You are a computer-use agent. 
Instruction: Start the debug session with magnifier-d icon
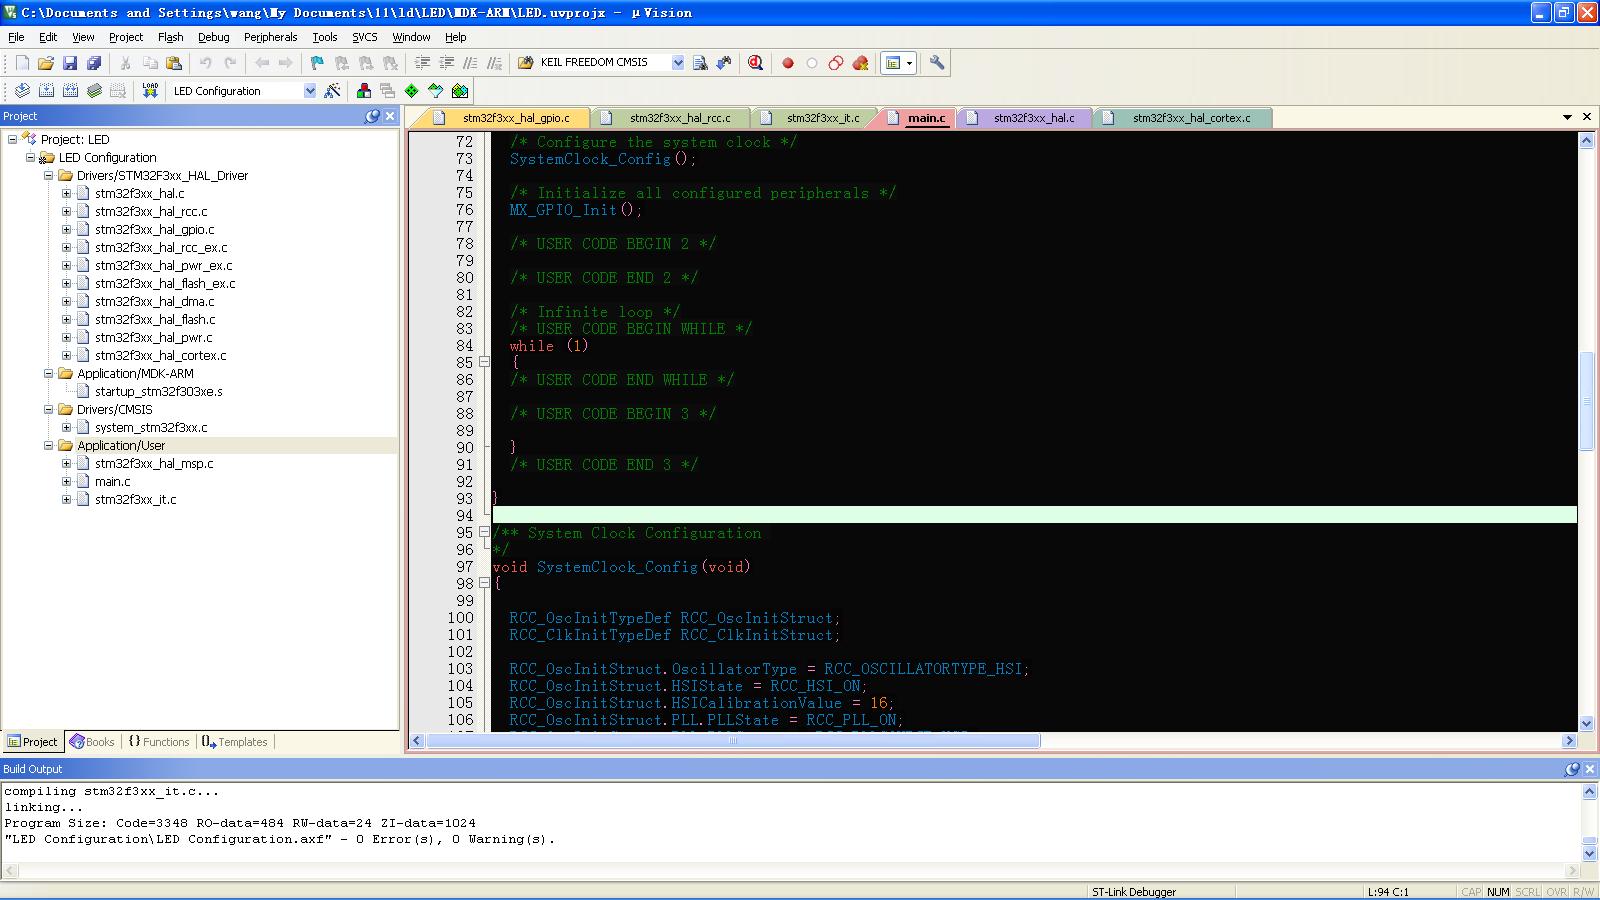(x=756, y=63)
